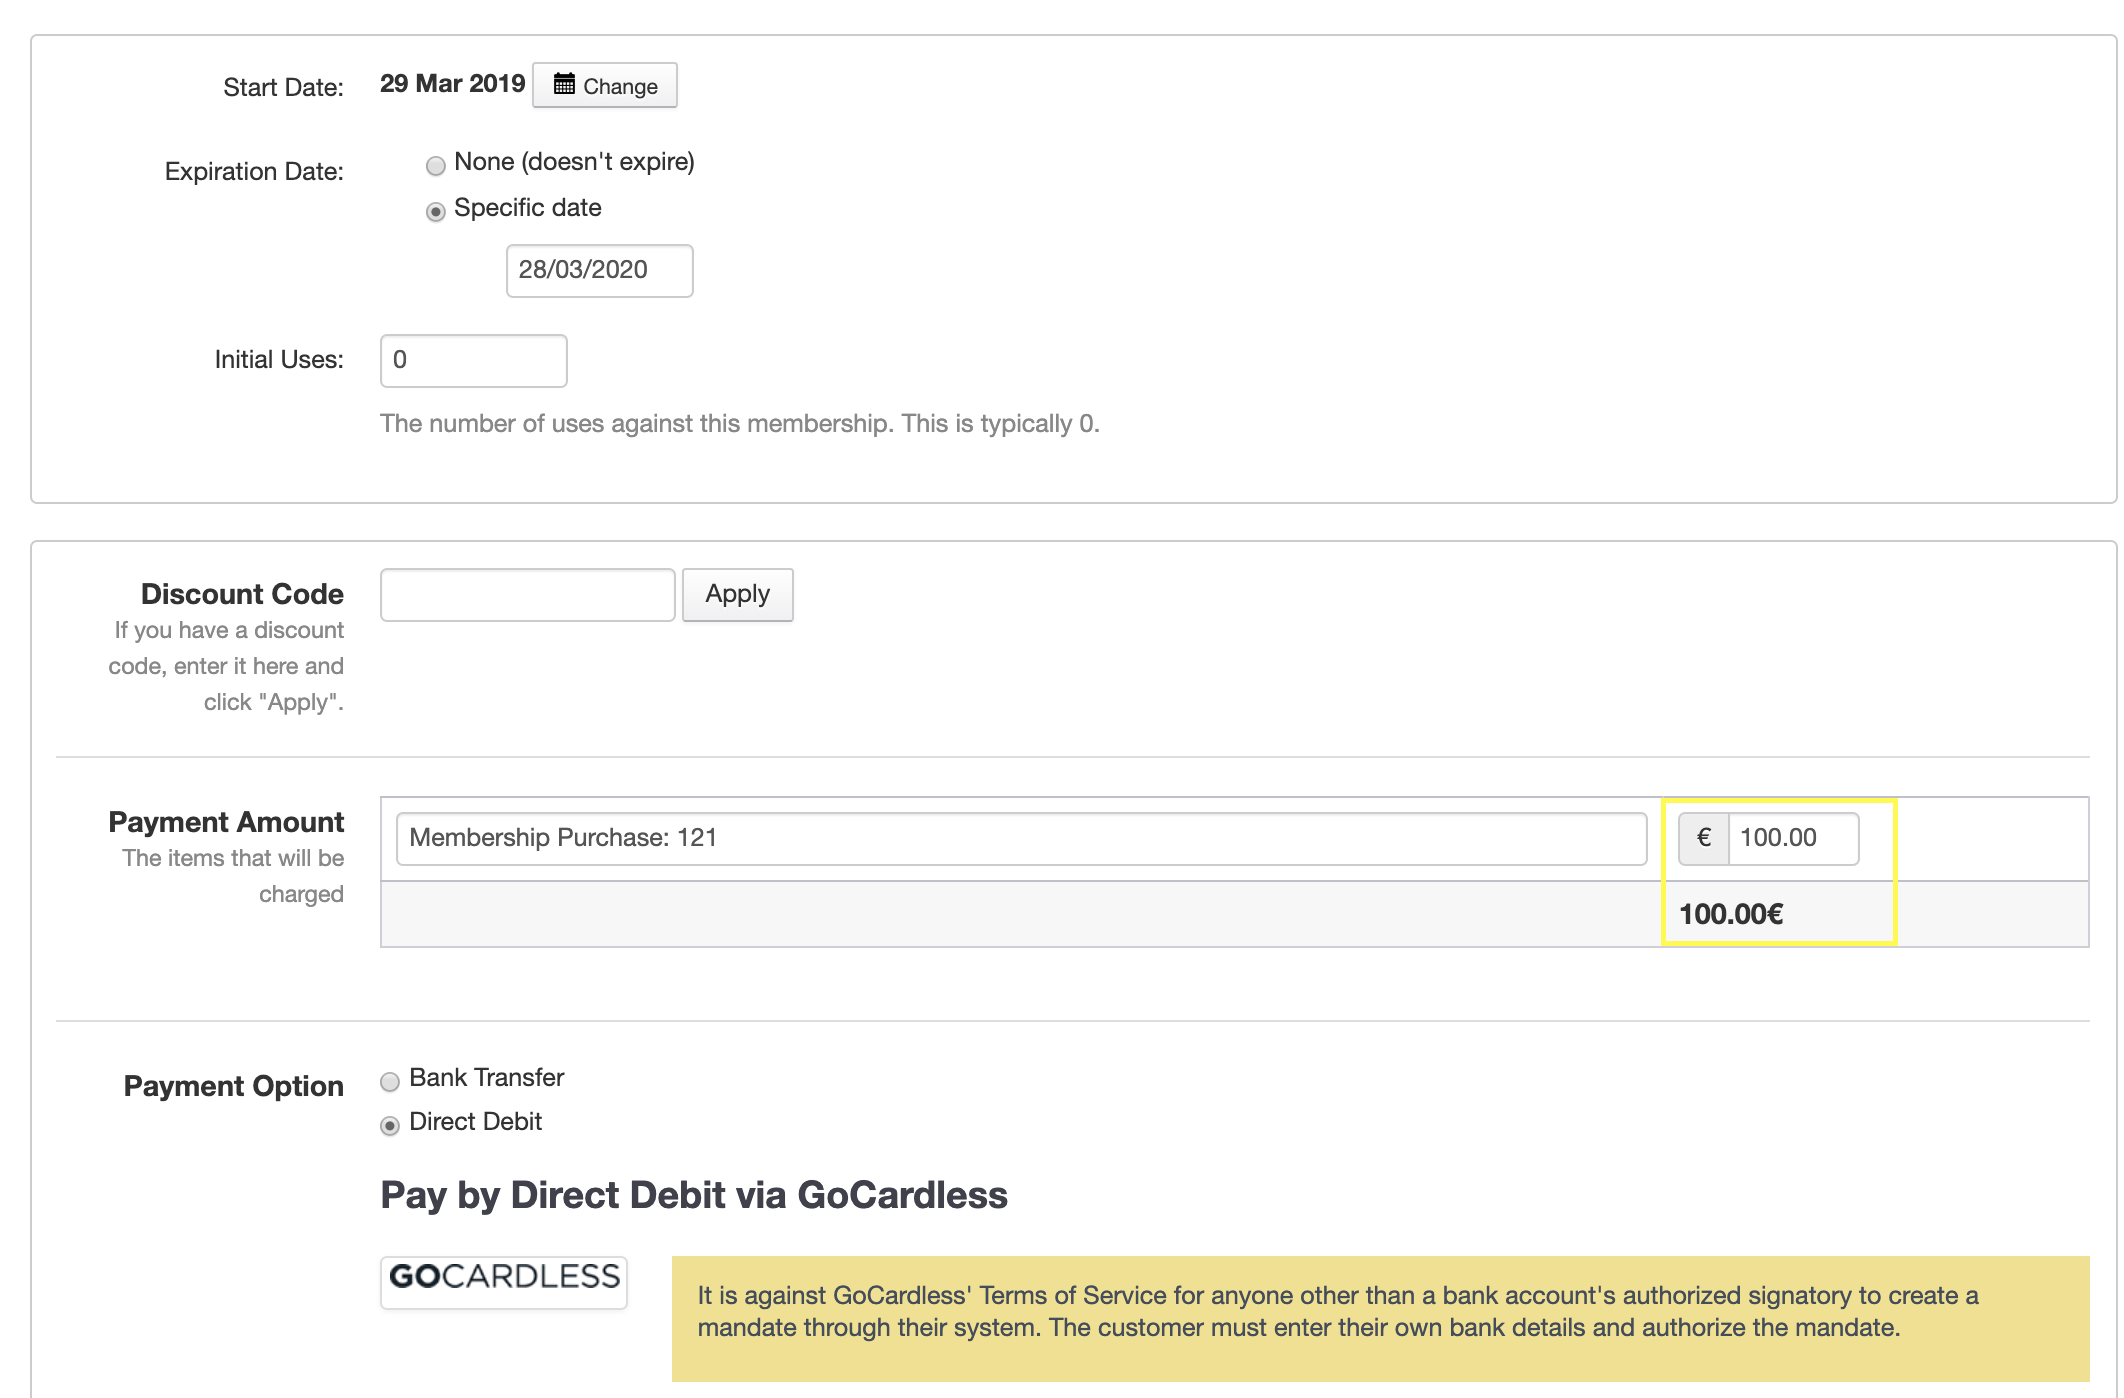Image resolution: width=2124 pixels, height=1398 pixels.
Task: Click the GoCardless logo
Action: point(504,1278)
